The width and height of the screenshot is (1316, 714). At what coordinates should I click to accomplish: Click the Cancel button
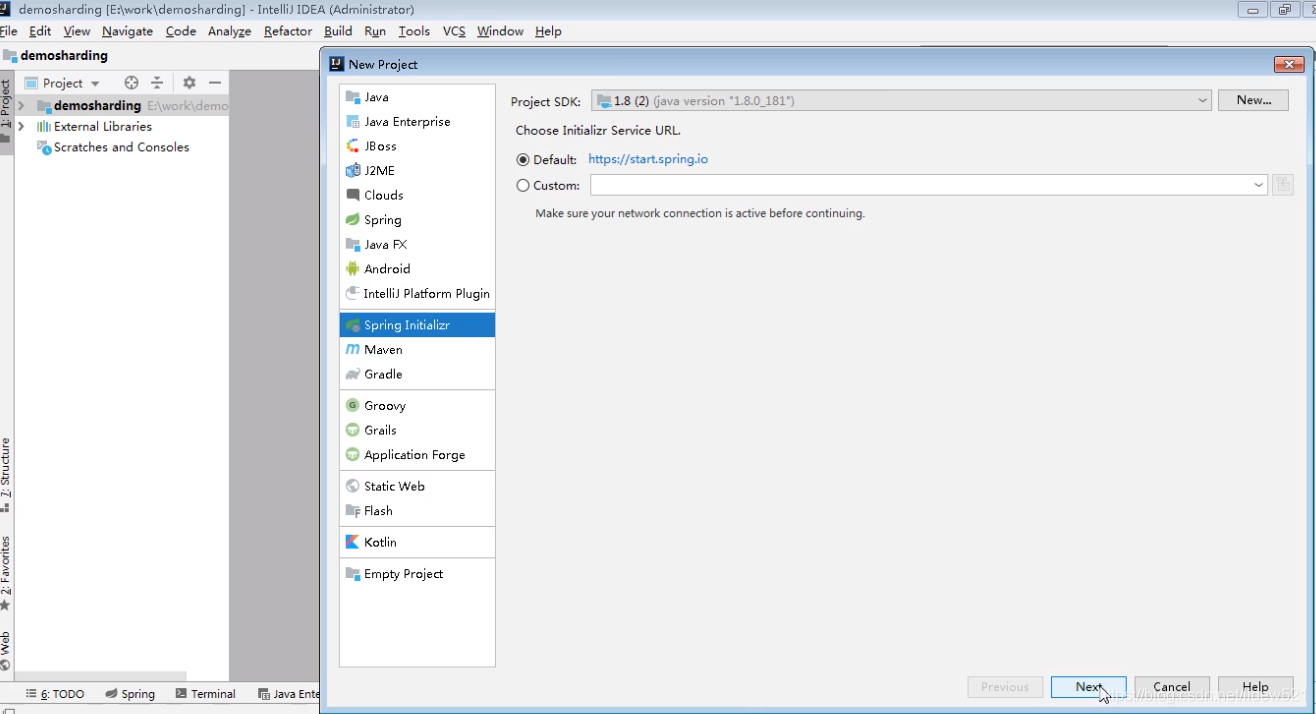click(x=1171, y=687)
